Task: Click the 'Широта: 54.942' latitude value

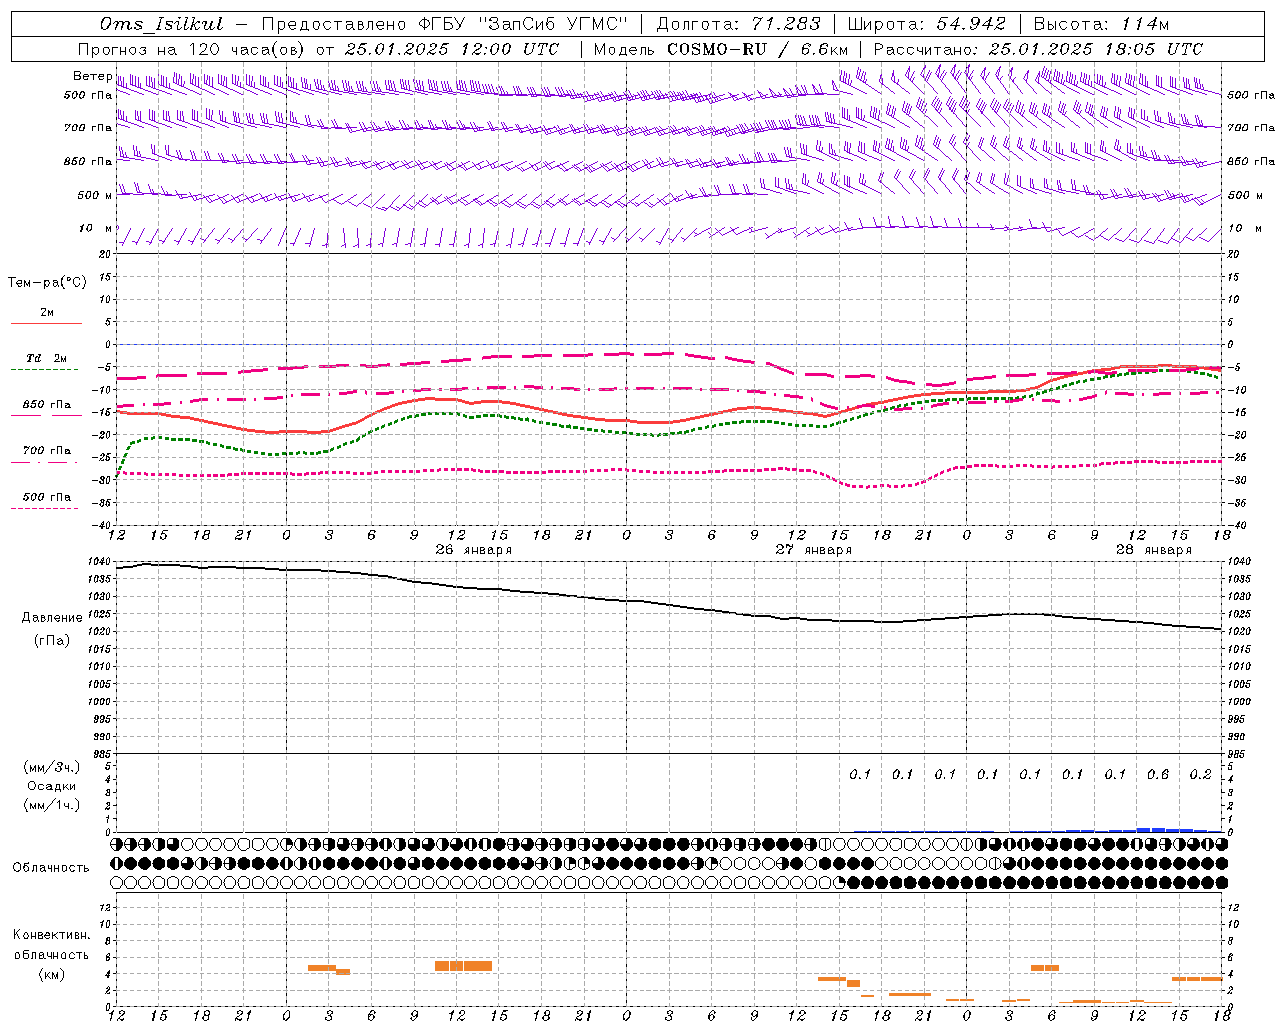Action: pyautogui.click(x=926, y=24)
